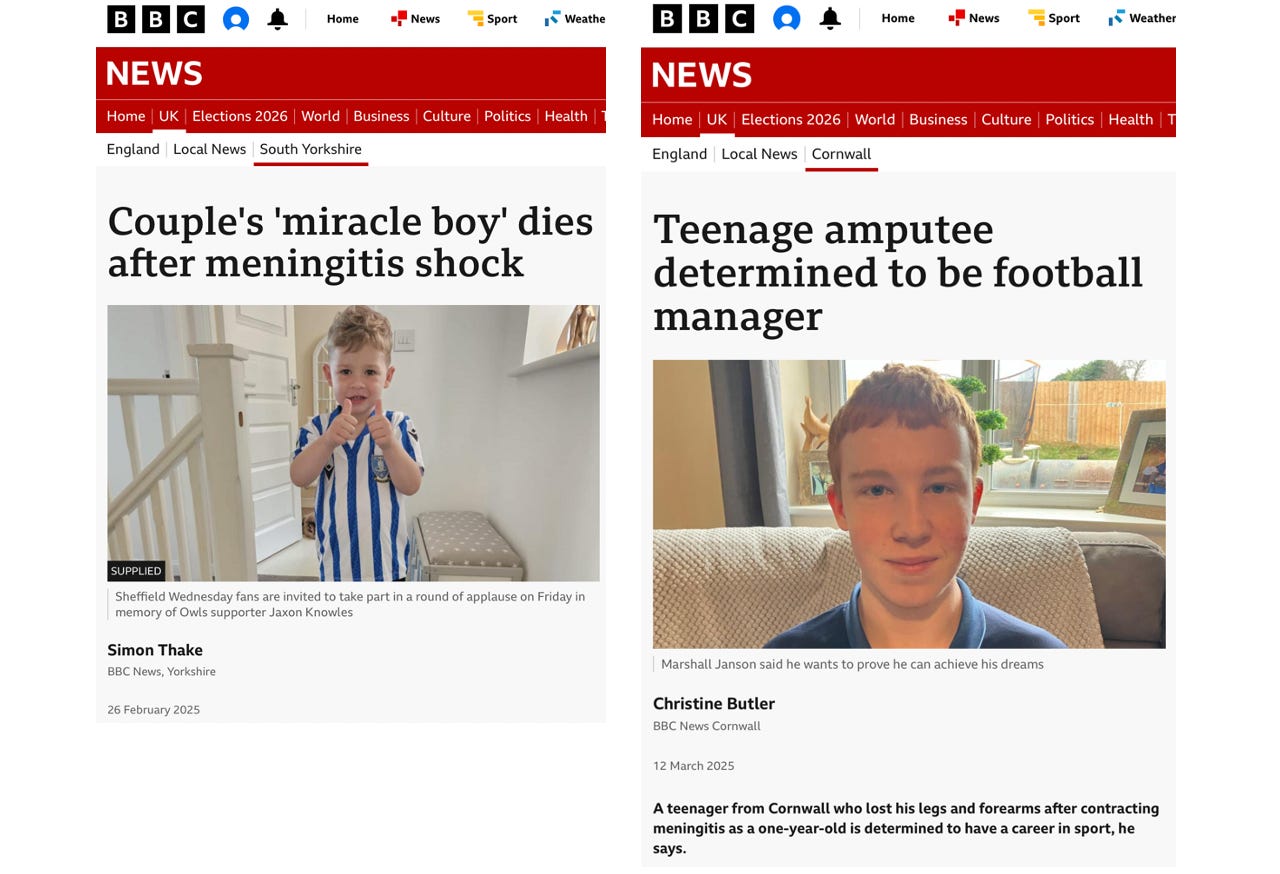The height and width of the screenshot is (874, 1280).
Task: Go to Local News on the left page
Action: 209,149
